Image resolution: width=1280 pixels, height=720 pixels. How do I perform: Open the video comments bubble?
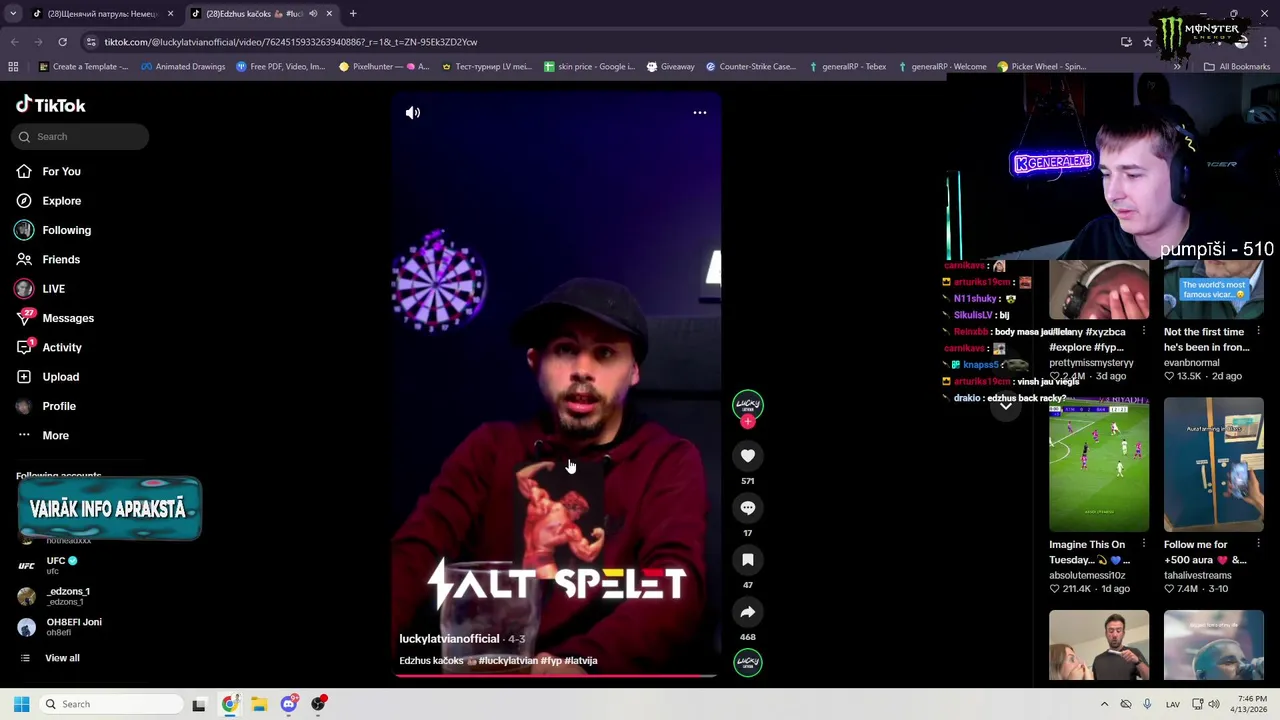click(747, 508)
